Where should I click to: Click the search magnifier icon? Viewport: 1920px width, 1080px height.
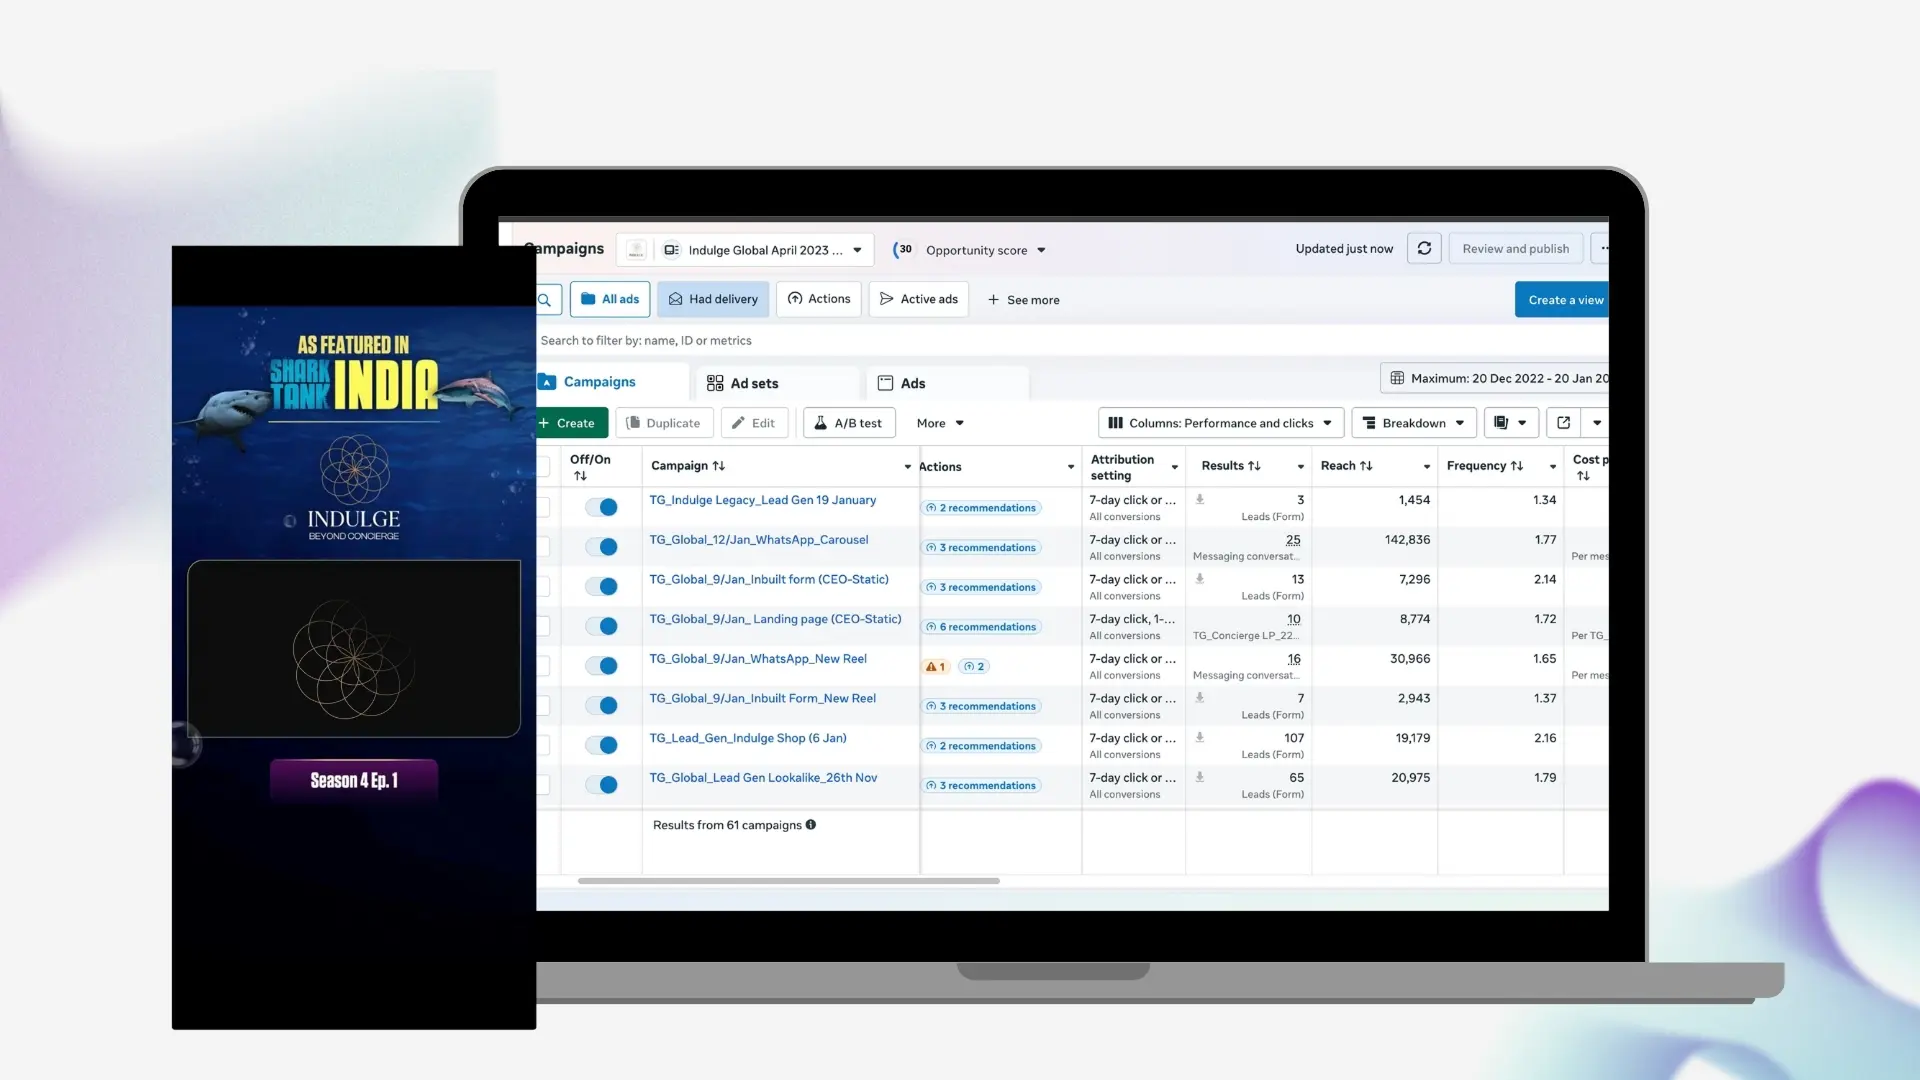[x=546, y=300]
